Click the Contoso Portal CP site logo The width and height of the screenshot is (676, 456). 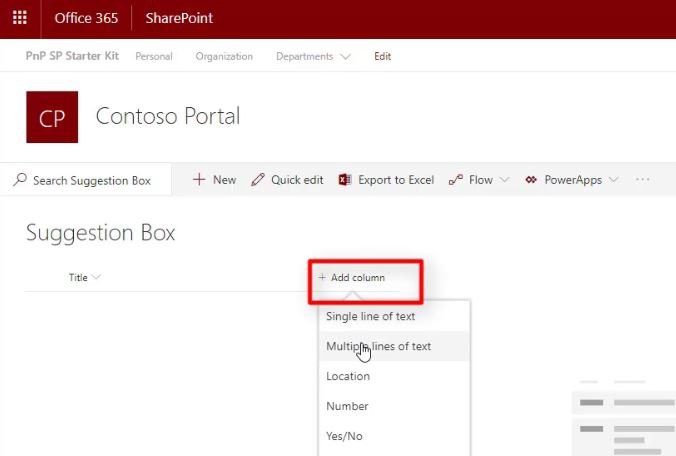coord(52,117)
